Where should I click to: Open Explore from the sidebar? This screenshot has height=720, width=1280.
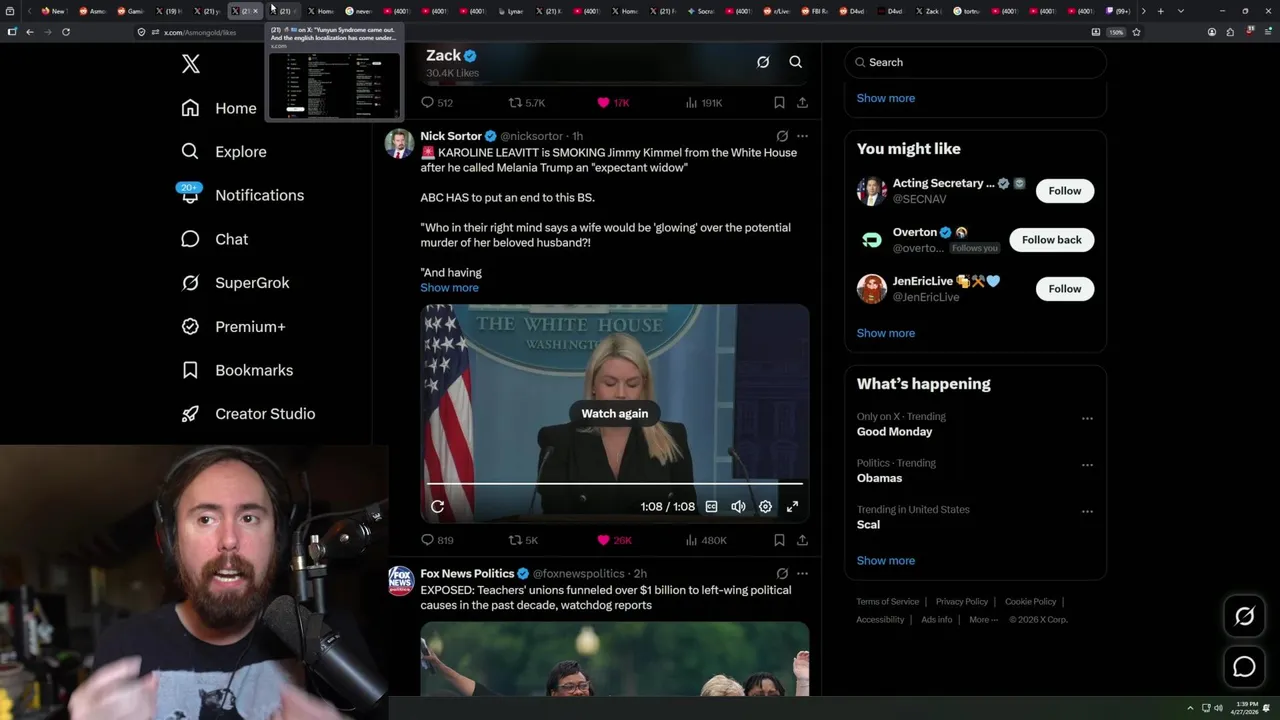pos(224,152)
